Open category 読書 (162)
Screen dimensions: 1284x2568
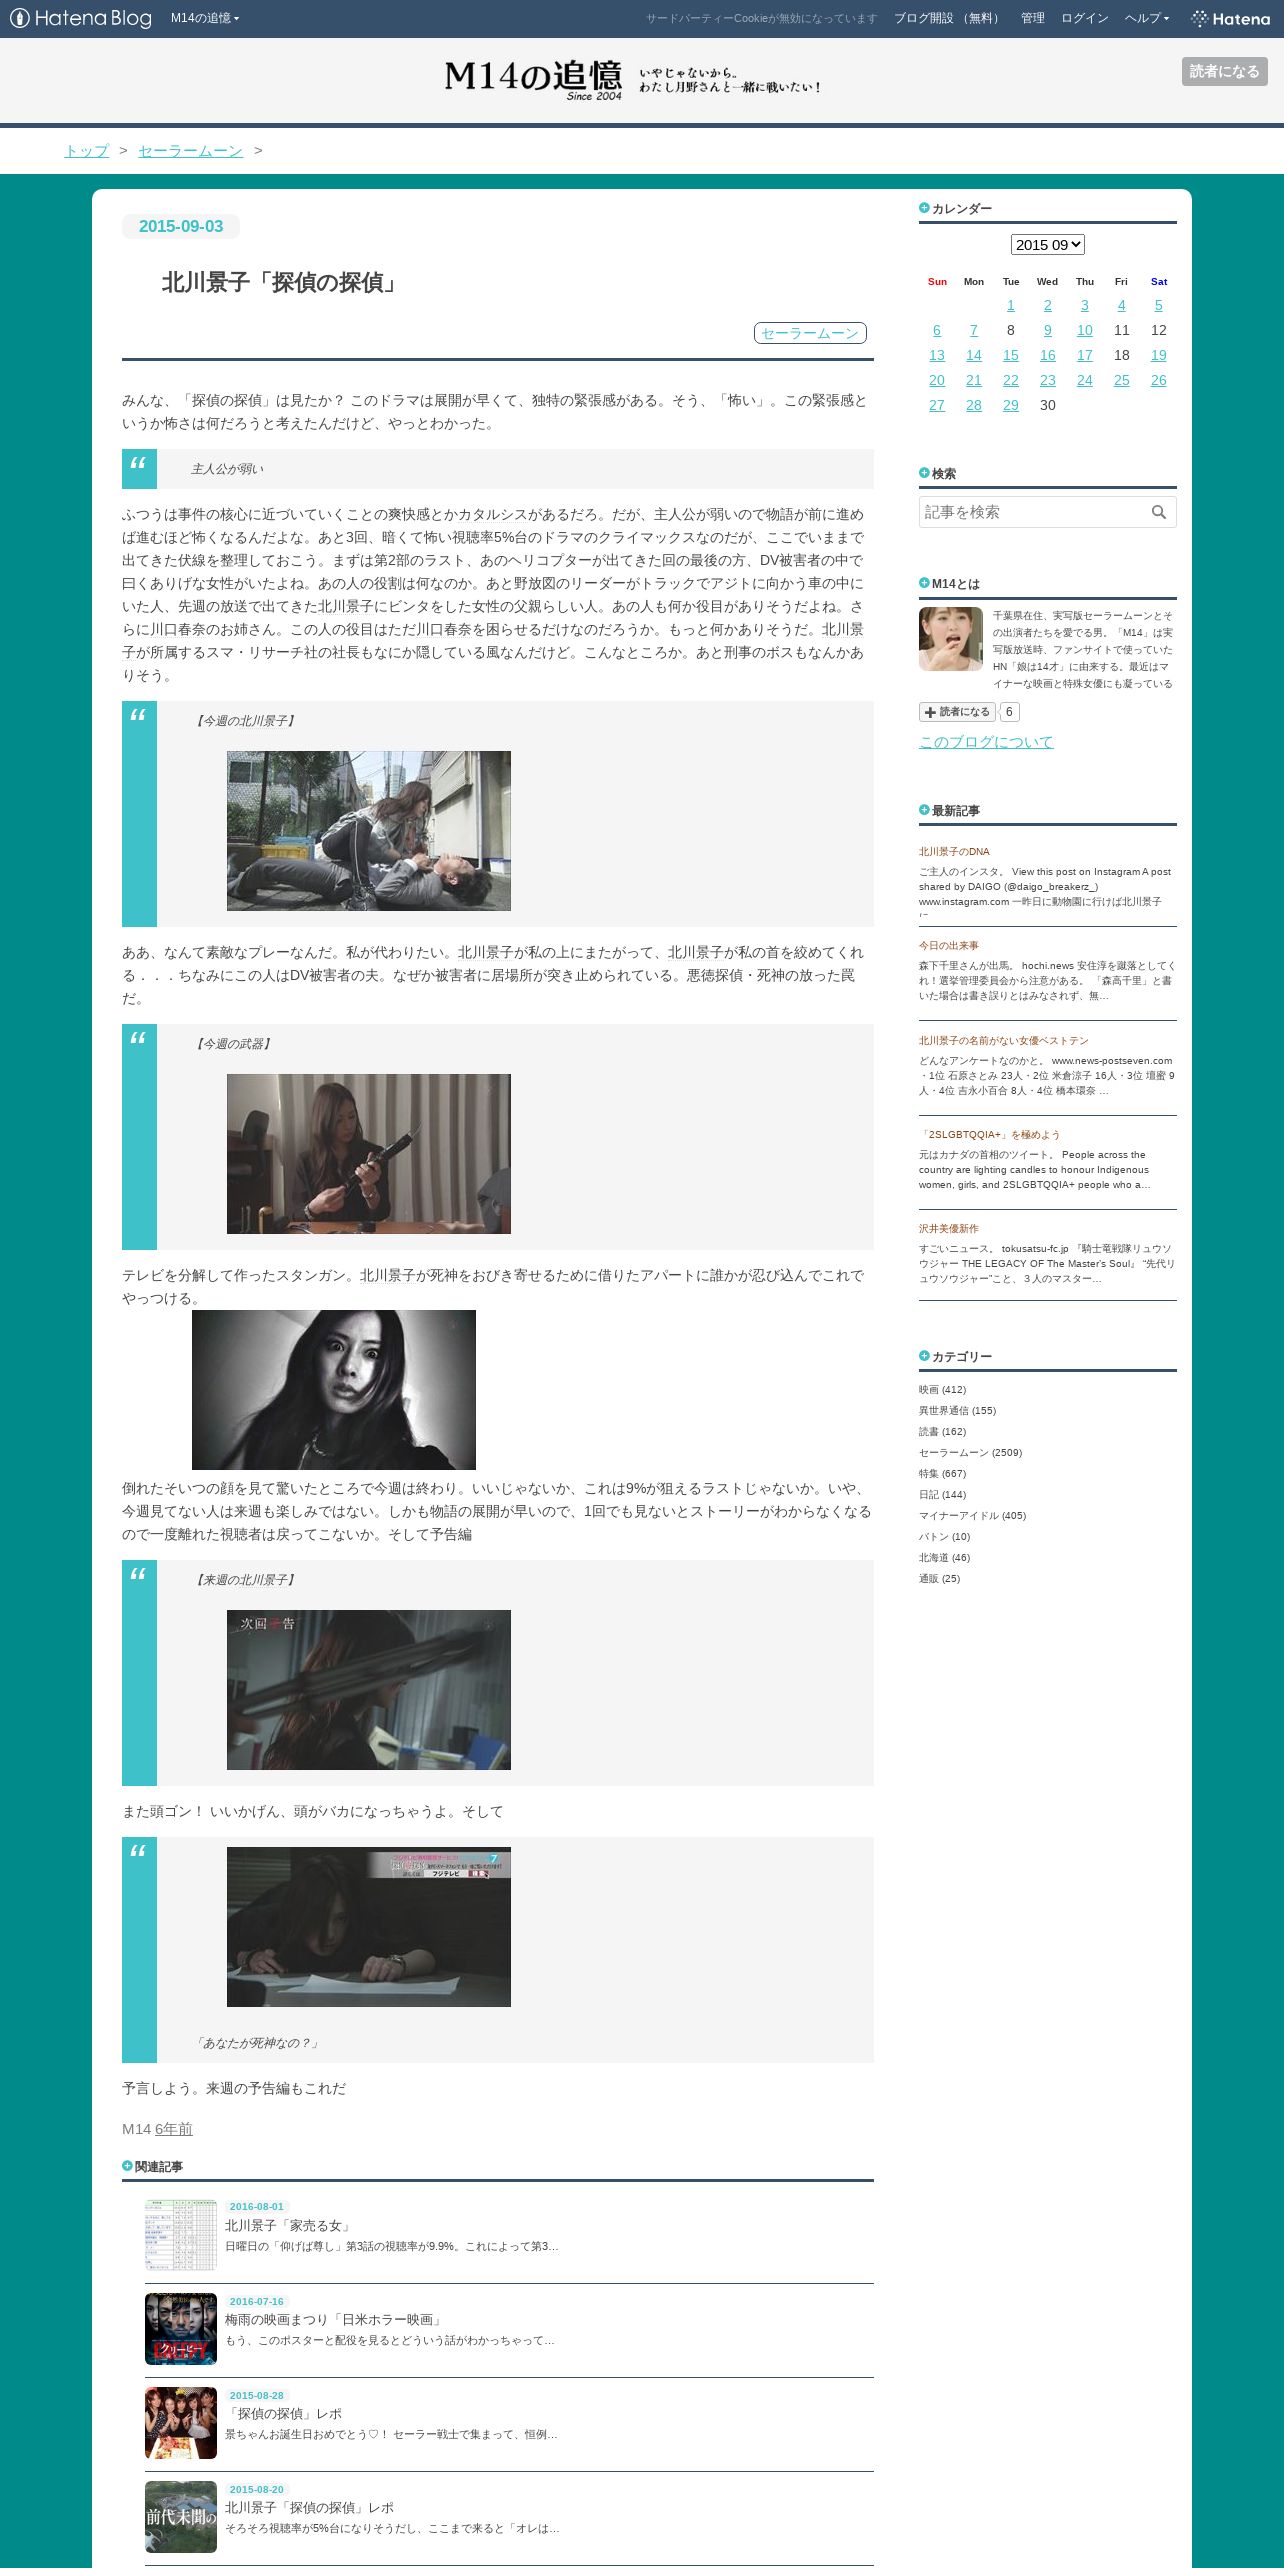point(942,1432)
